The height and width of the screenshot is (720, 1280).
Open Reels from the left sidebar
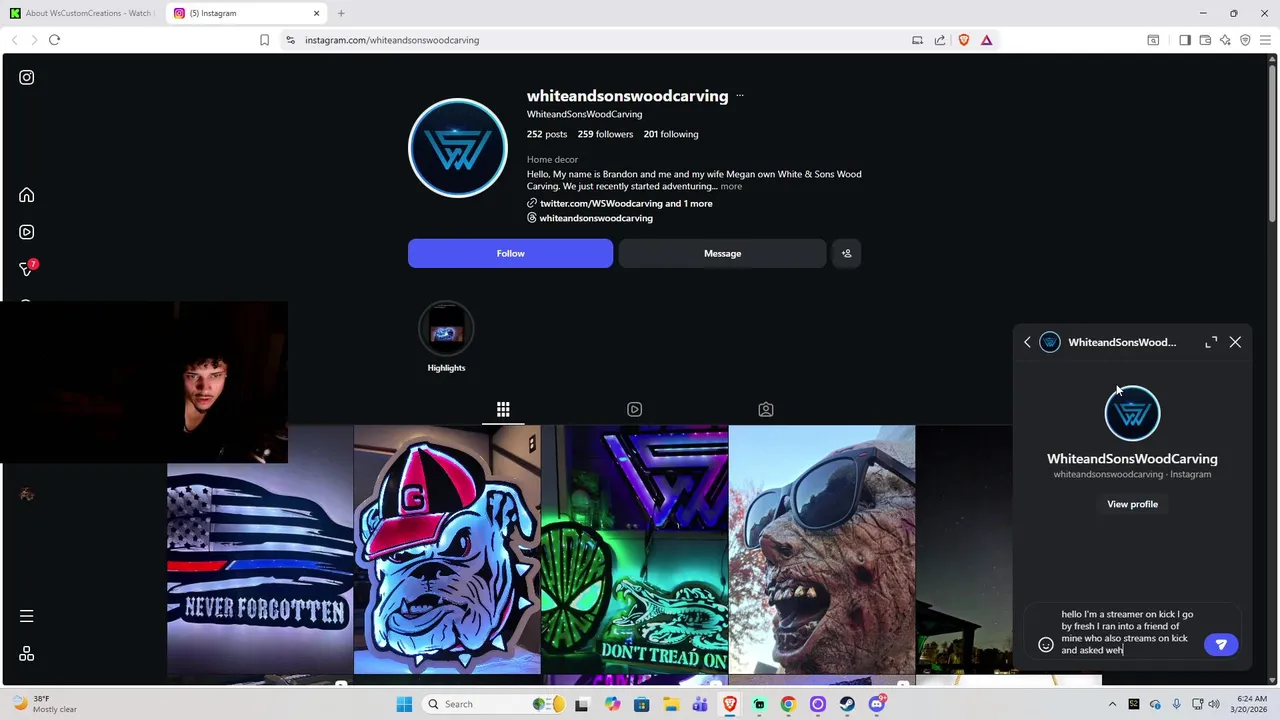27,232
